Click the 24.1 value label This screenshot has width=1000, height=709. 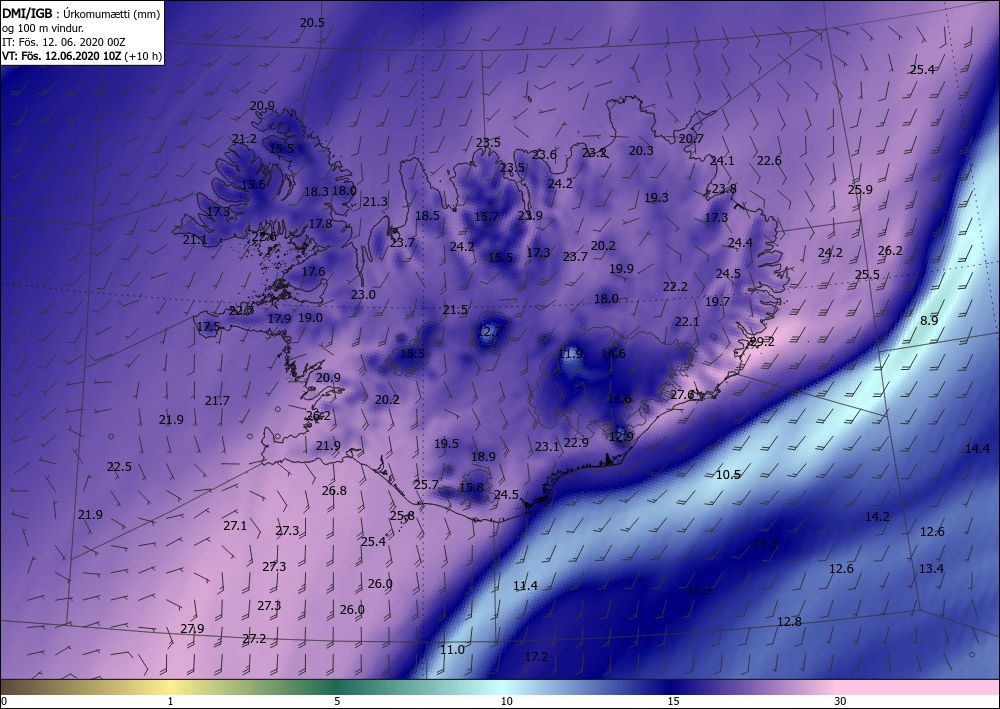click(722, 161)
